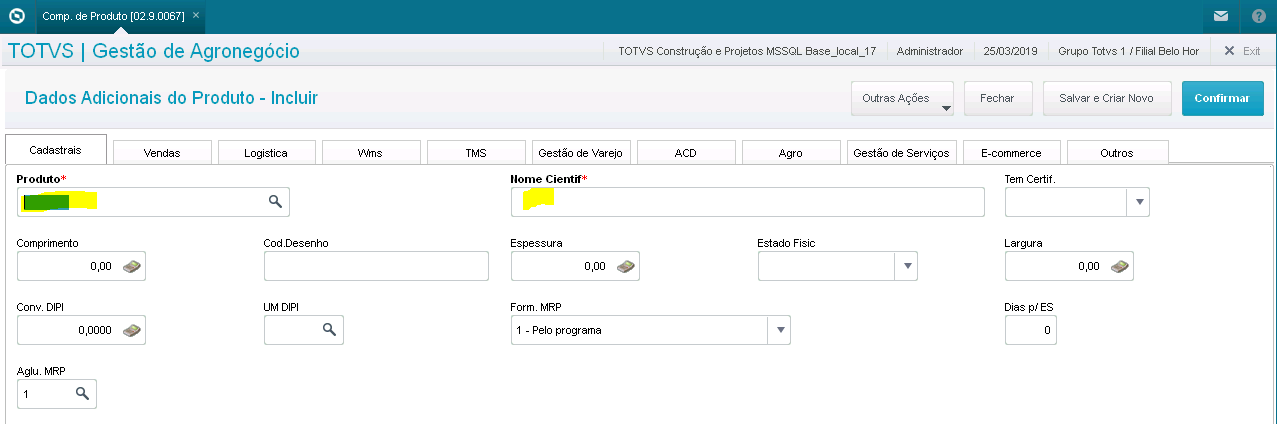Switch to the Gestão de Serviços tab
The image size is (1277, 424).
coord(902,153)
